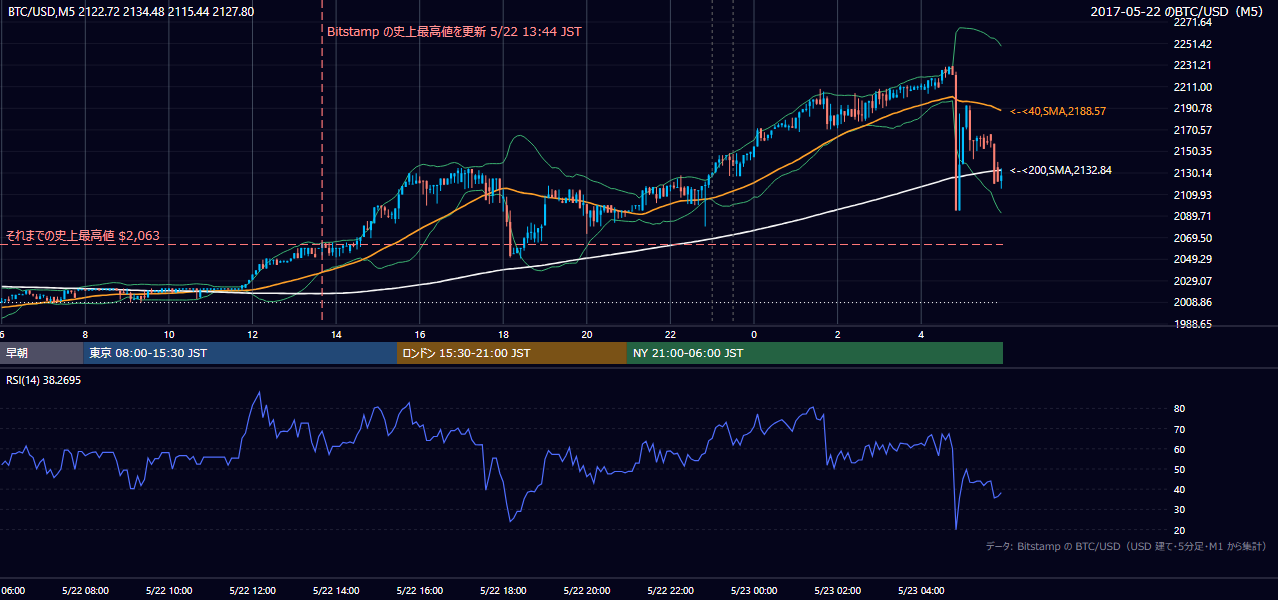The height and width of the screenshot is (600, 1278).
Task: Click the BTC/USD,M5 OHLC header text
Action: [130, 12]
